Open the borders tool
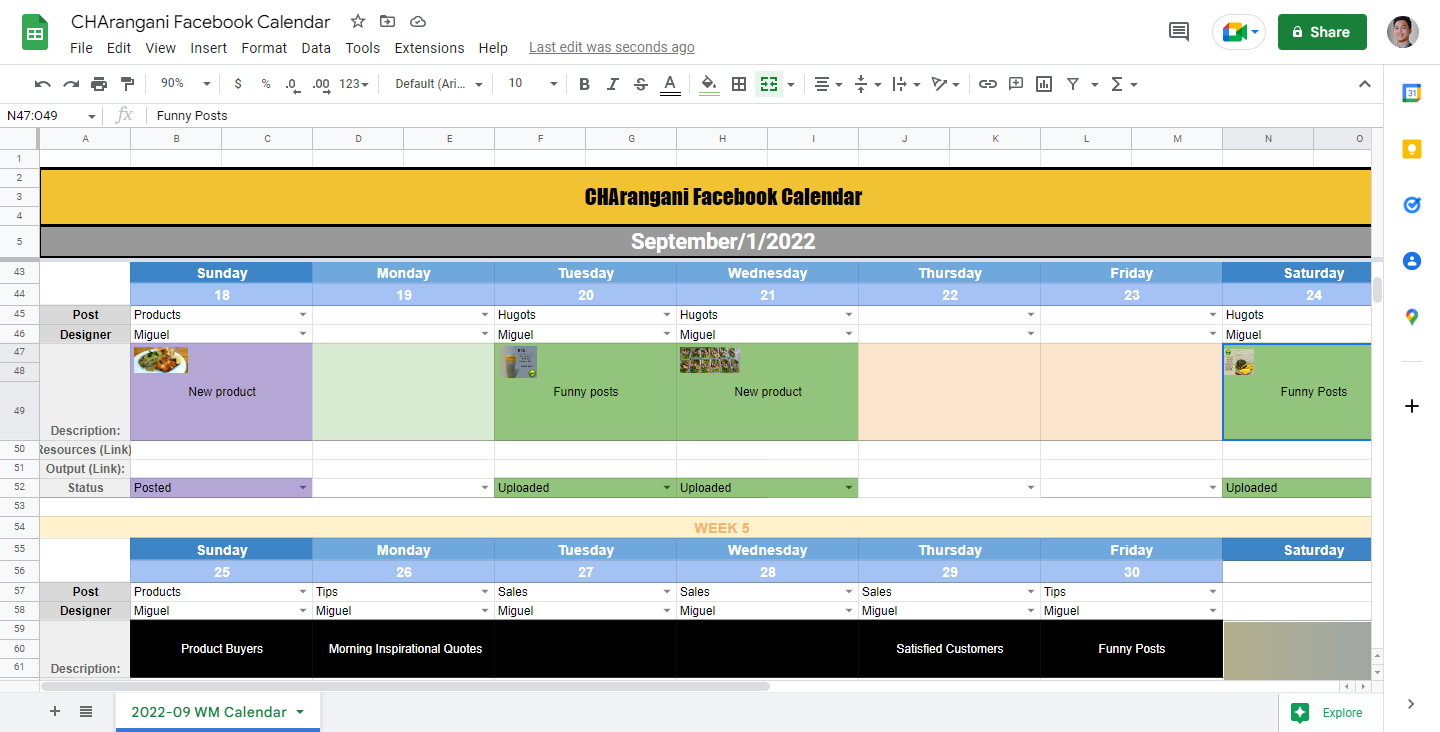Viewport: 1440px width, 732px height. point(739,84)
